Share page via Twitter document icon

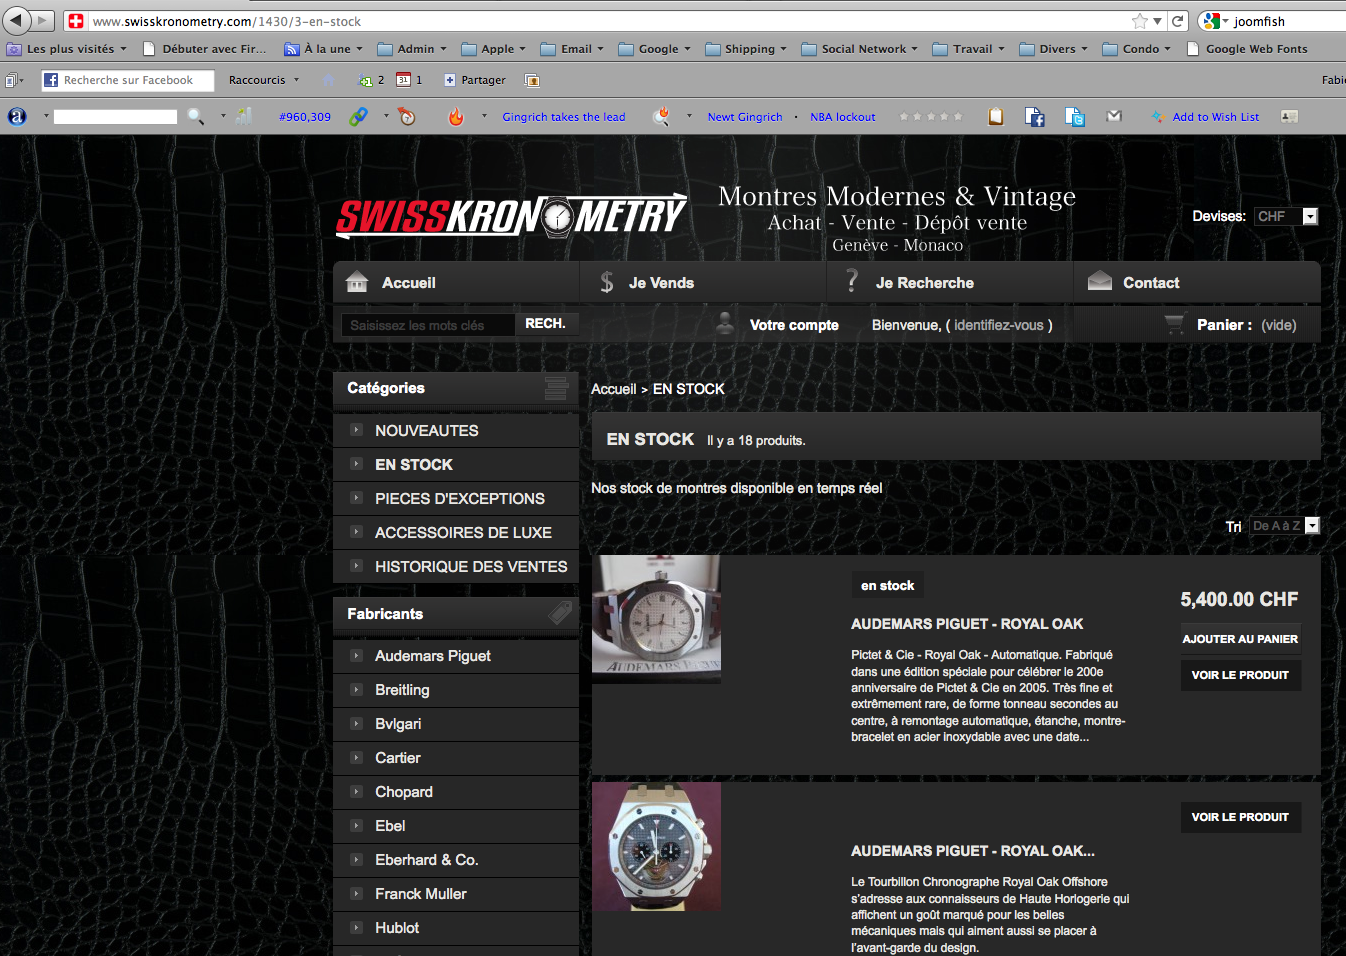1076,117
